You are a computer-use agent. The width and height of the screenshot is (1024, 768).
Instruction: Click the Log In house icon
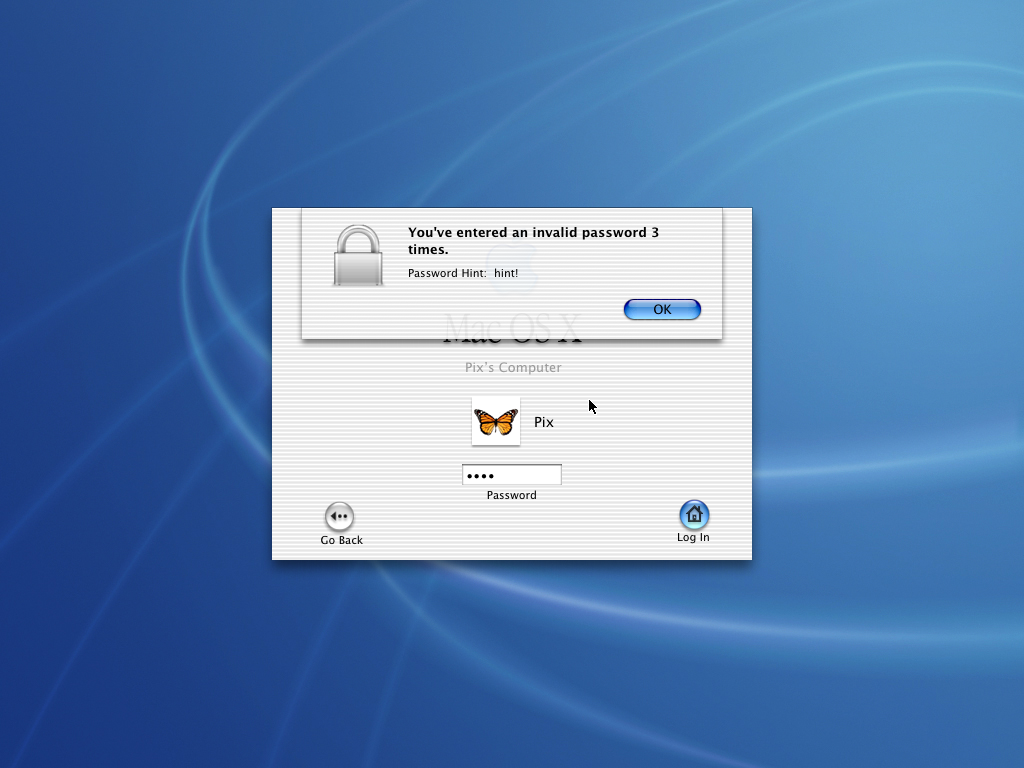[694, 515]
